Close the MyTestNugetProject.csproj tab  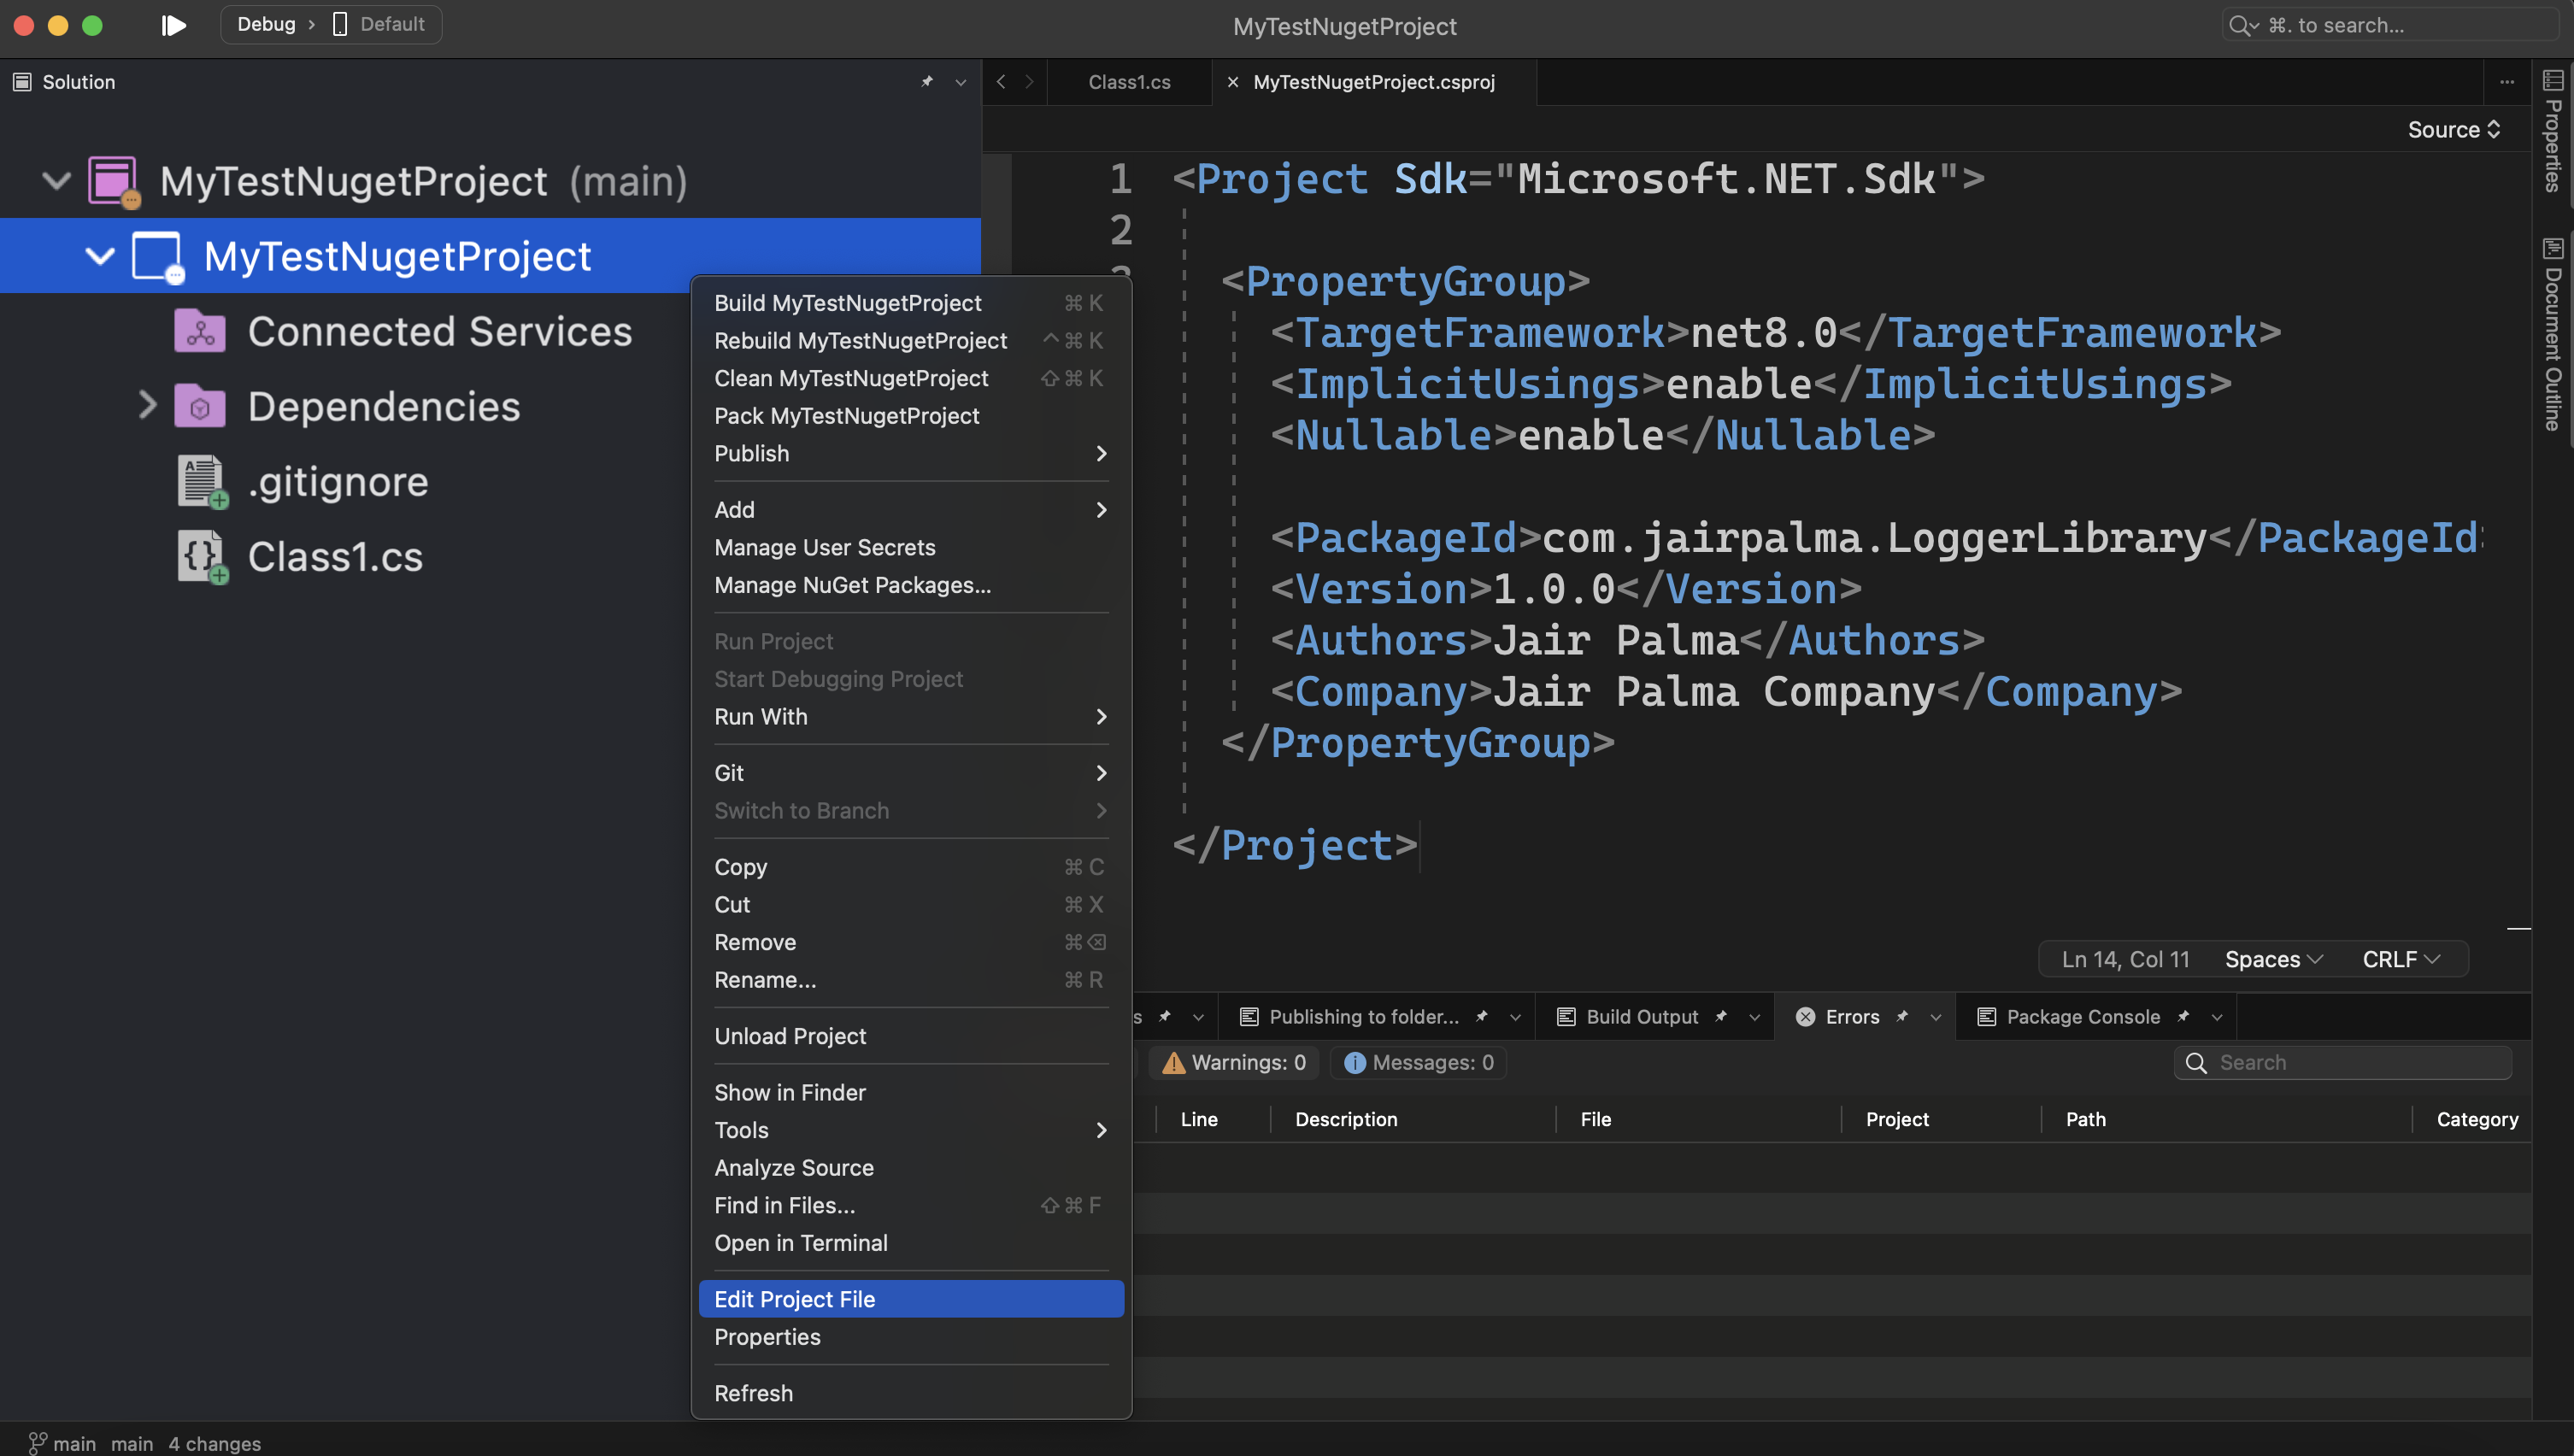click(x=1233, y=82)
